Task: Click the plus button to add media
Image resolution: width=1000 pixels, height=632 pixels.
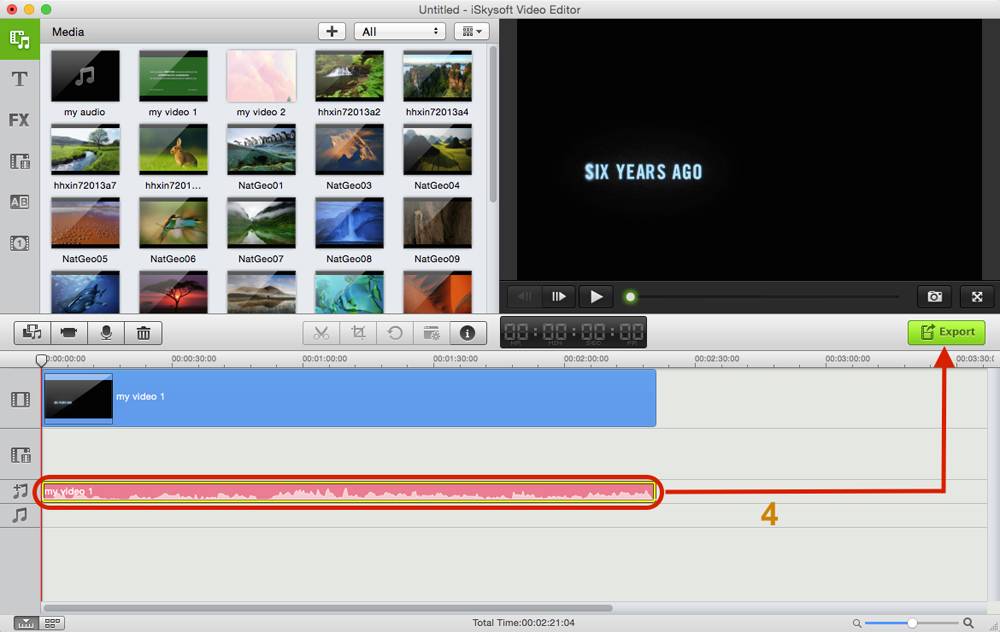Action: [x=332, y=31]
